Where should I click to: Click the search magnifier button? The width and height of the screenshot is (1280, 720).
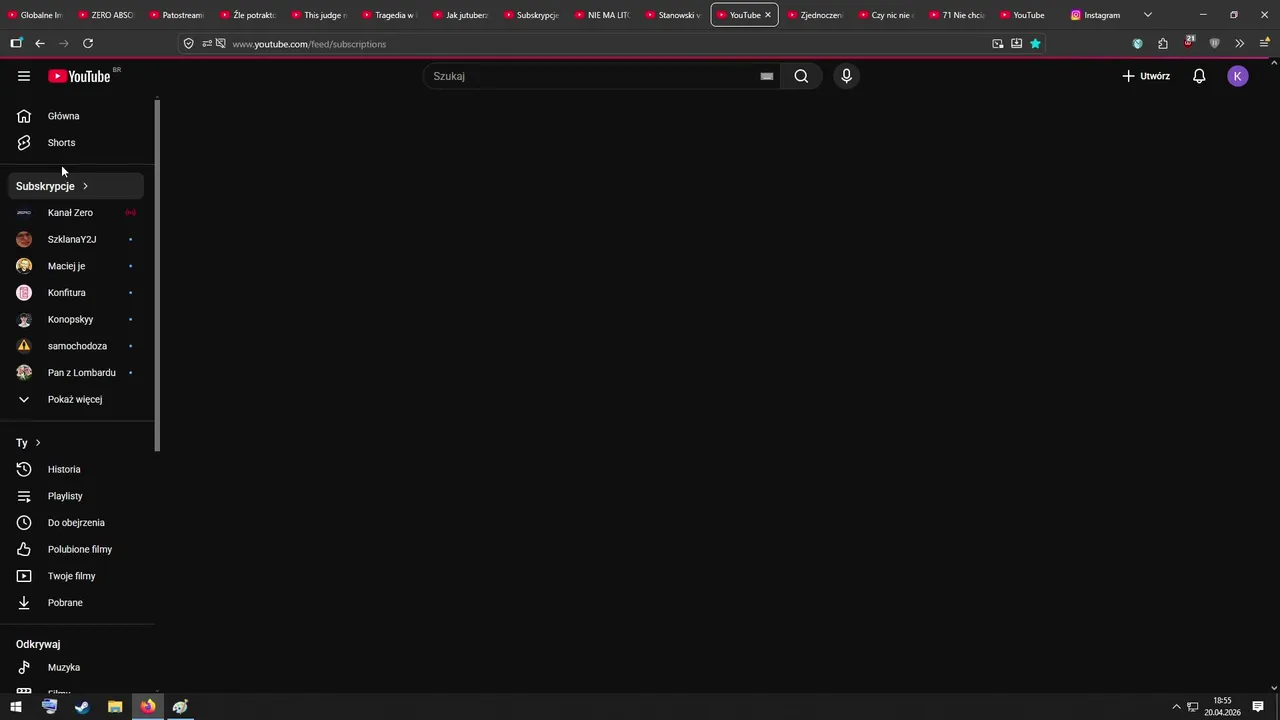[x=801, y=76]
